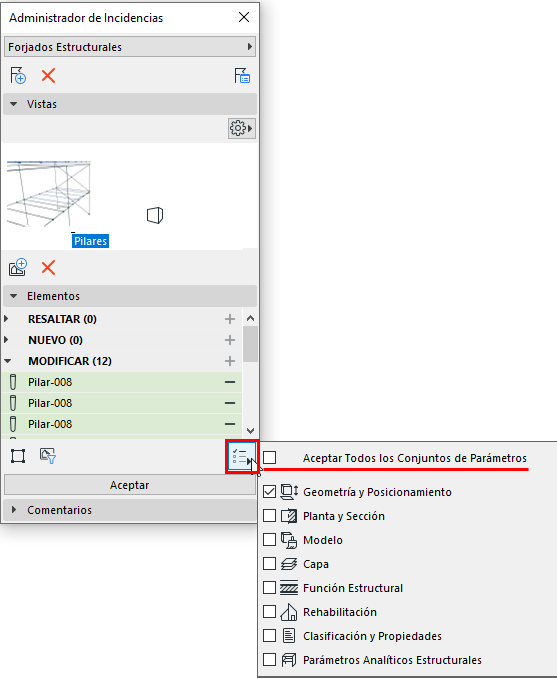Image resolution: width=557 pixels, height=679 pixels.
Task: Expand the RESALTAR (0) group
Action: (x=6, y=319)
